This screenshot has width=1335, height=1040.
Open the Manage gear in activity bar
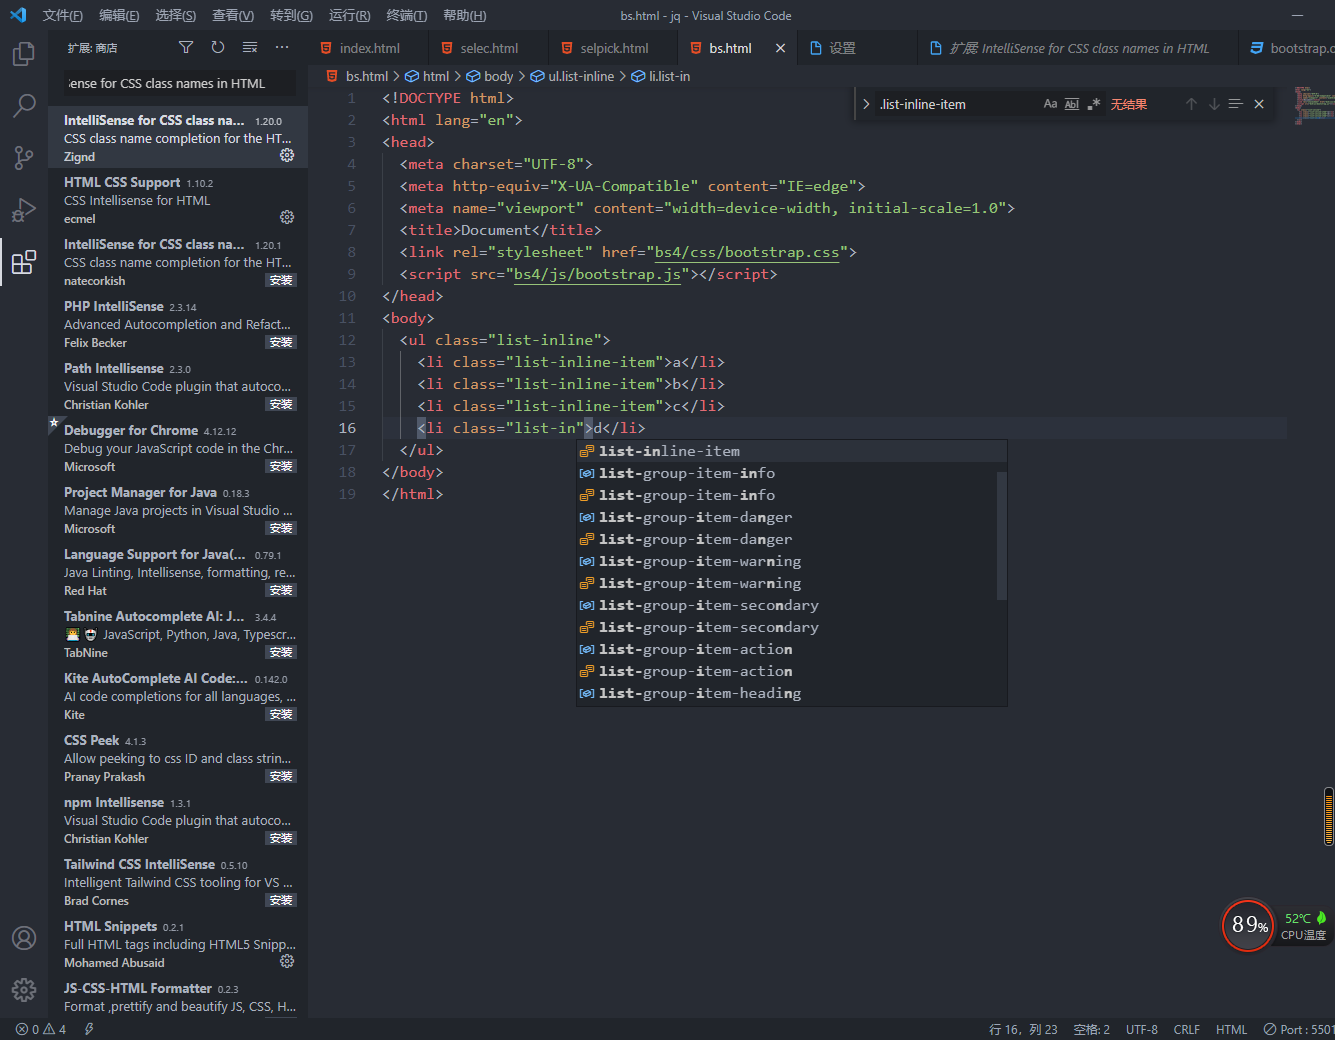click(24, 990)
